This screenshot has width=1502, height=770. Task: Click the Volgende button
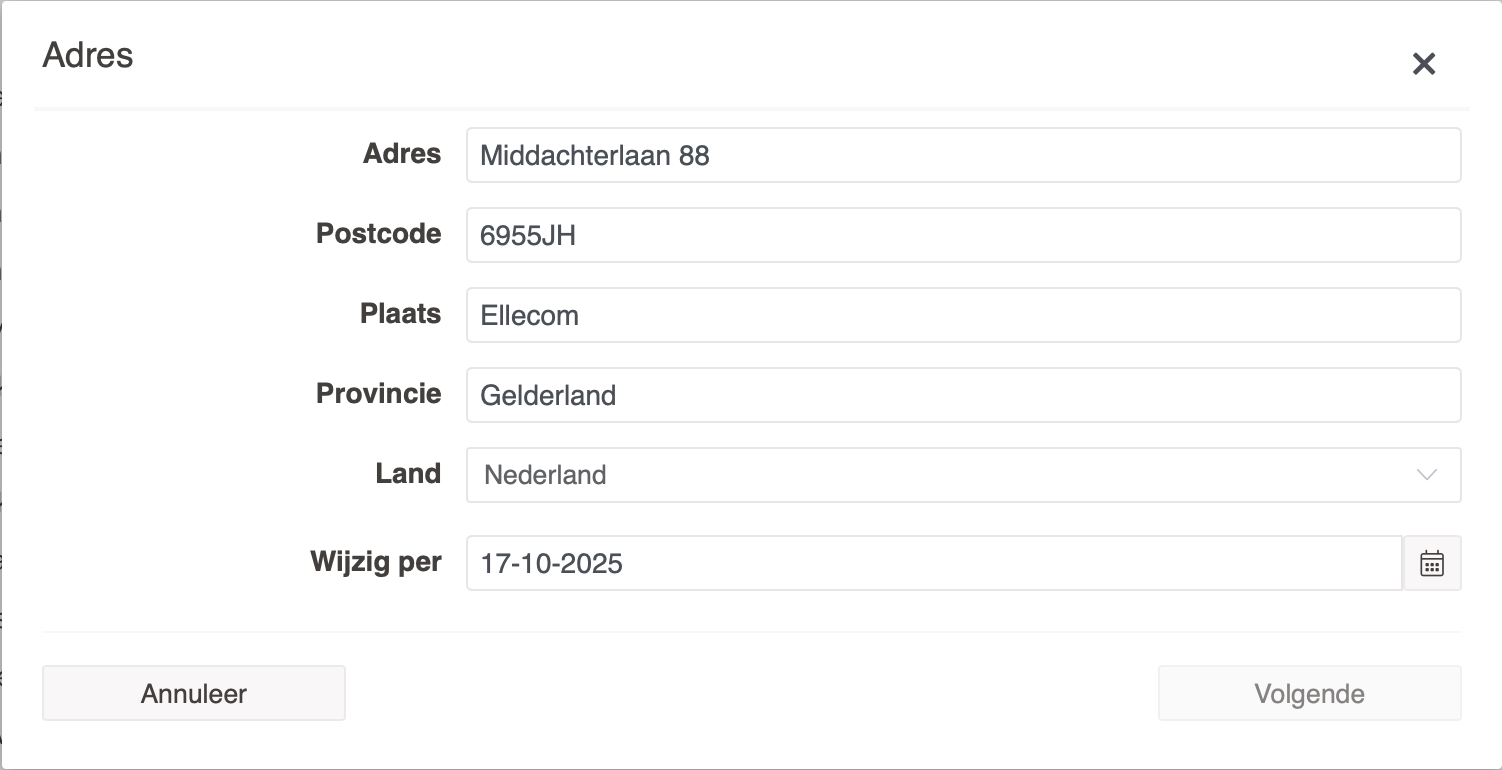coord(1309,693)
